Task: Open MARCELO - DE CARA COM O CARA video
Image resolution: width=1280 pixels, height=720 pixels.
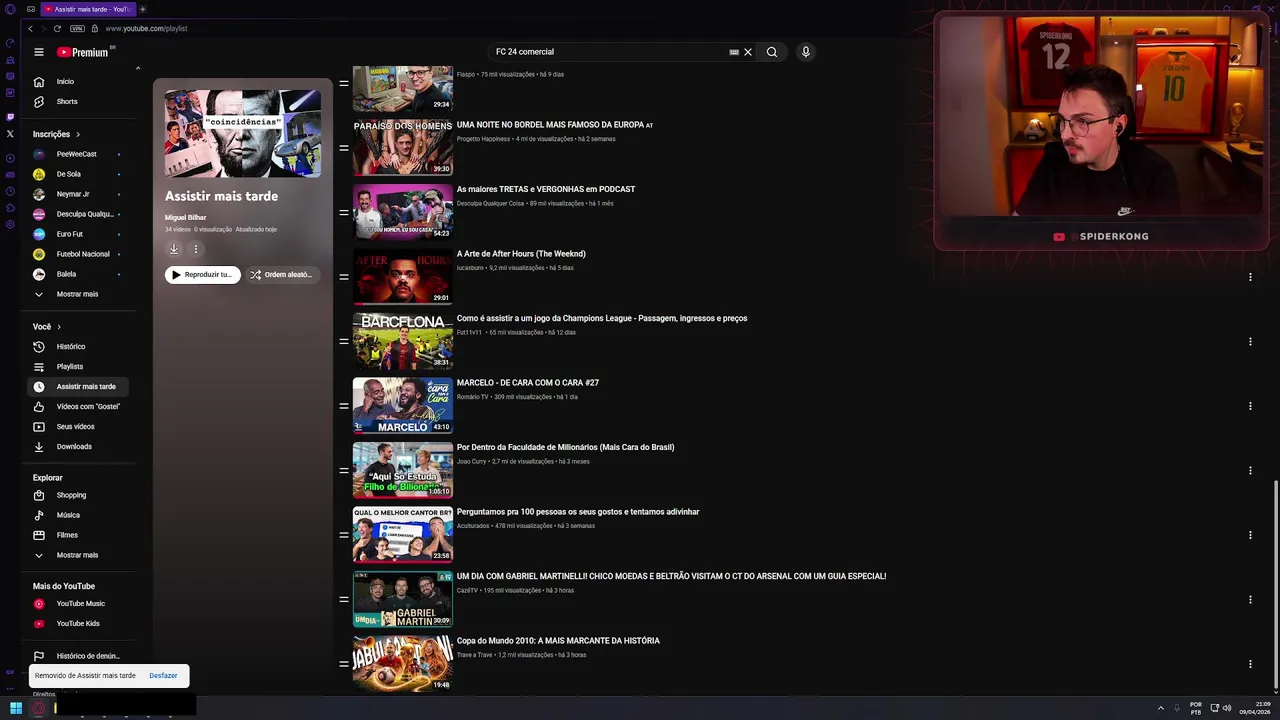Action: coord(528,383)
